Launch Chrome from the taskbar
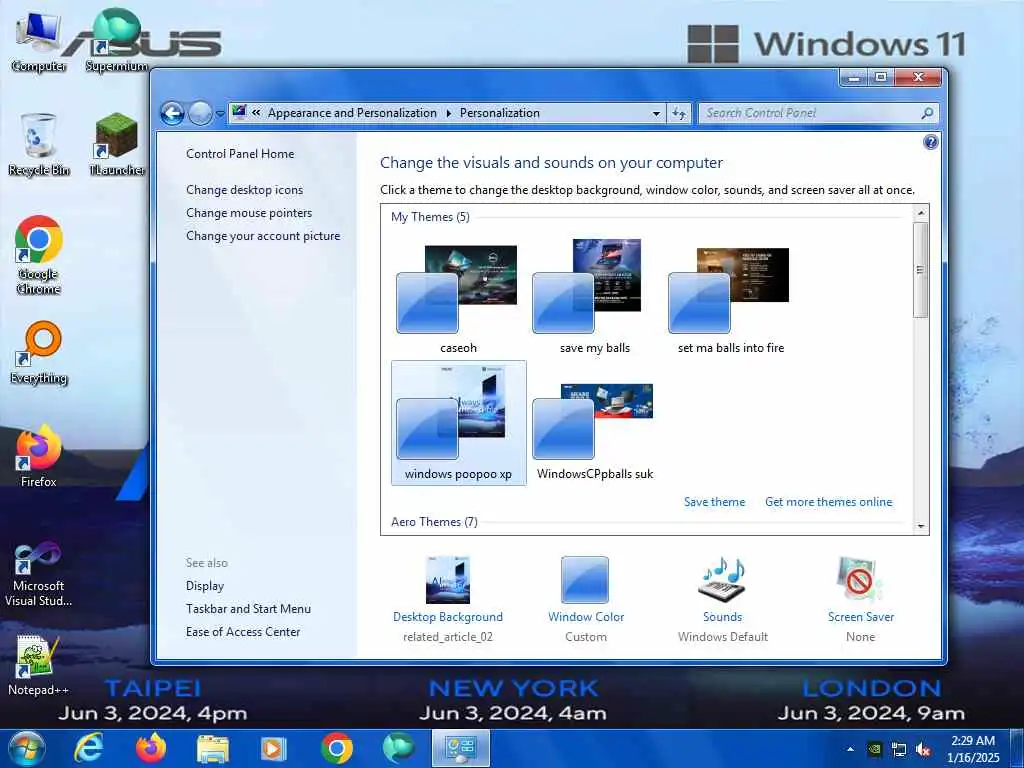1024x768 pixels. point(336,748)
